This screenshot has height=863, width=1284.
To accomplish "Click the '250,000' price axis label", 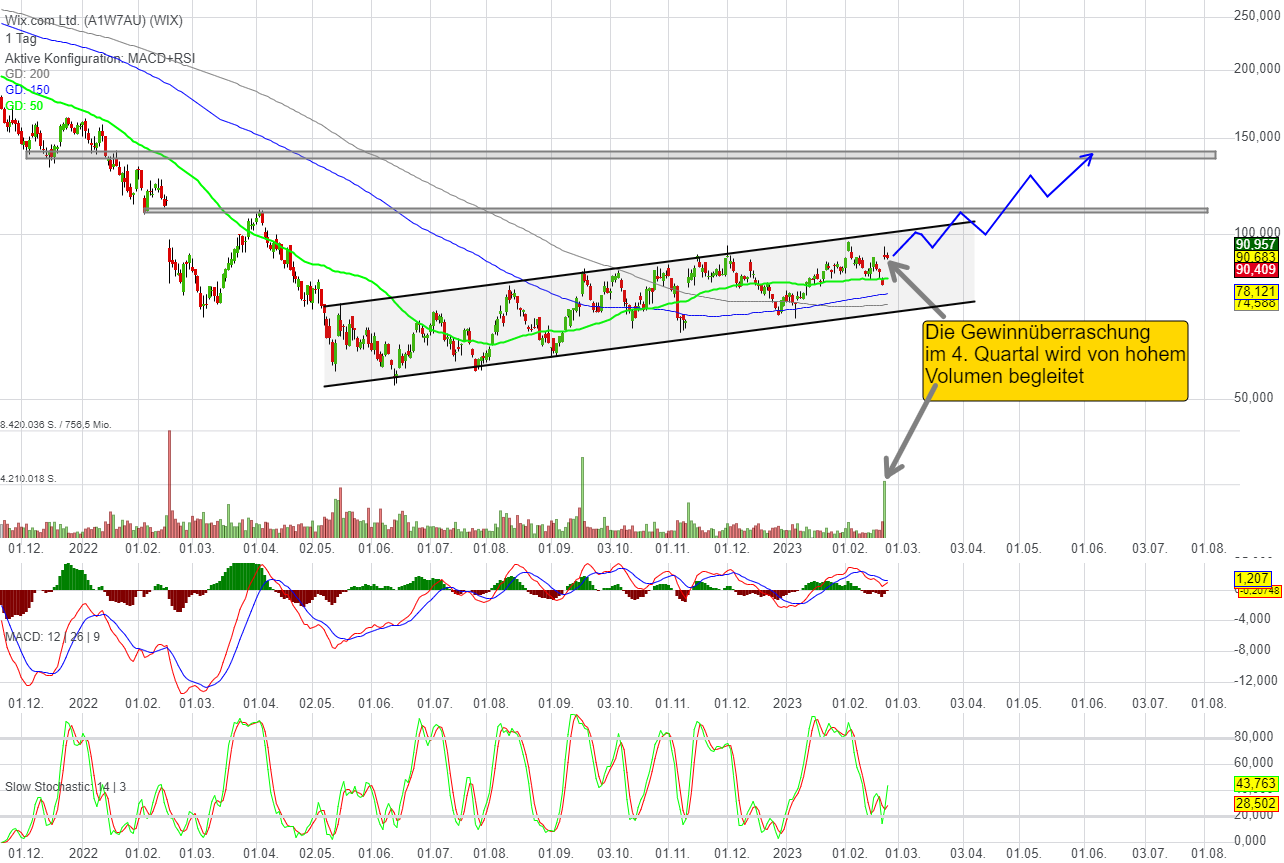I will click(1259, 16).
